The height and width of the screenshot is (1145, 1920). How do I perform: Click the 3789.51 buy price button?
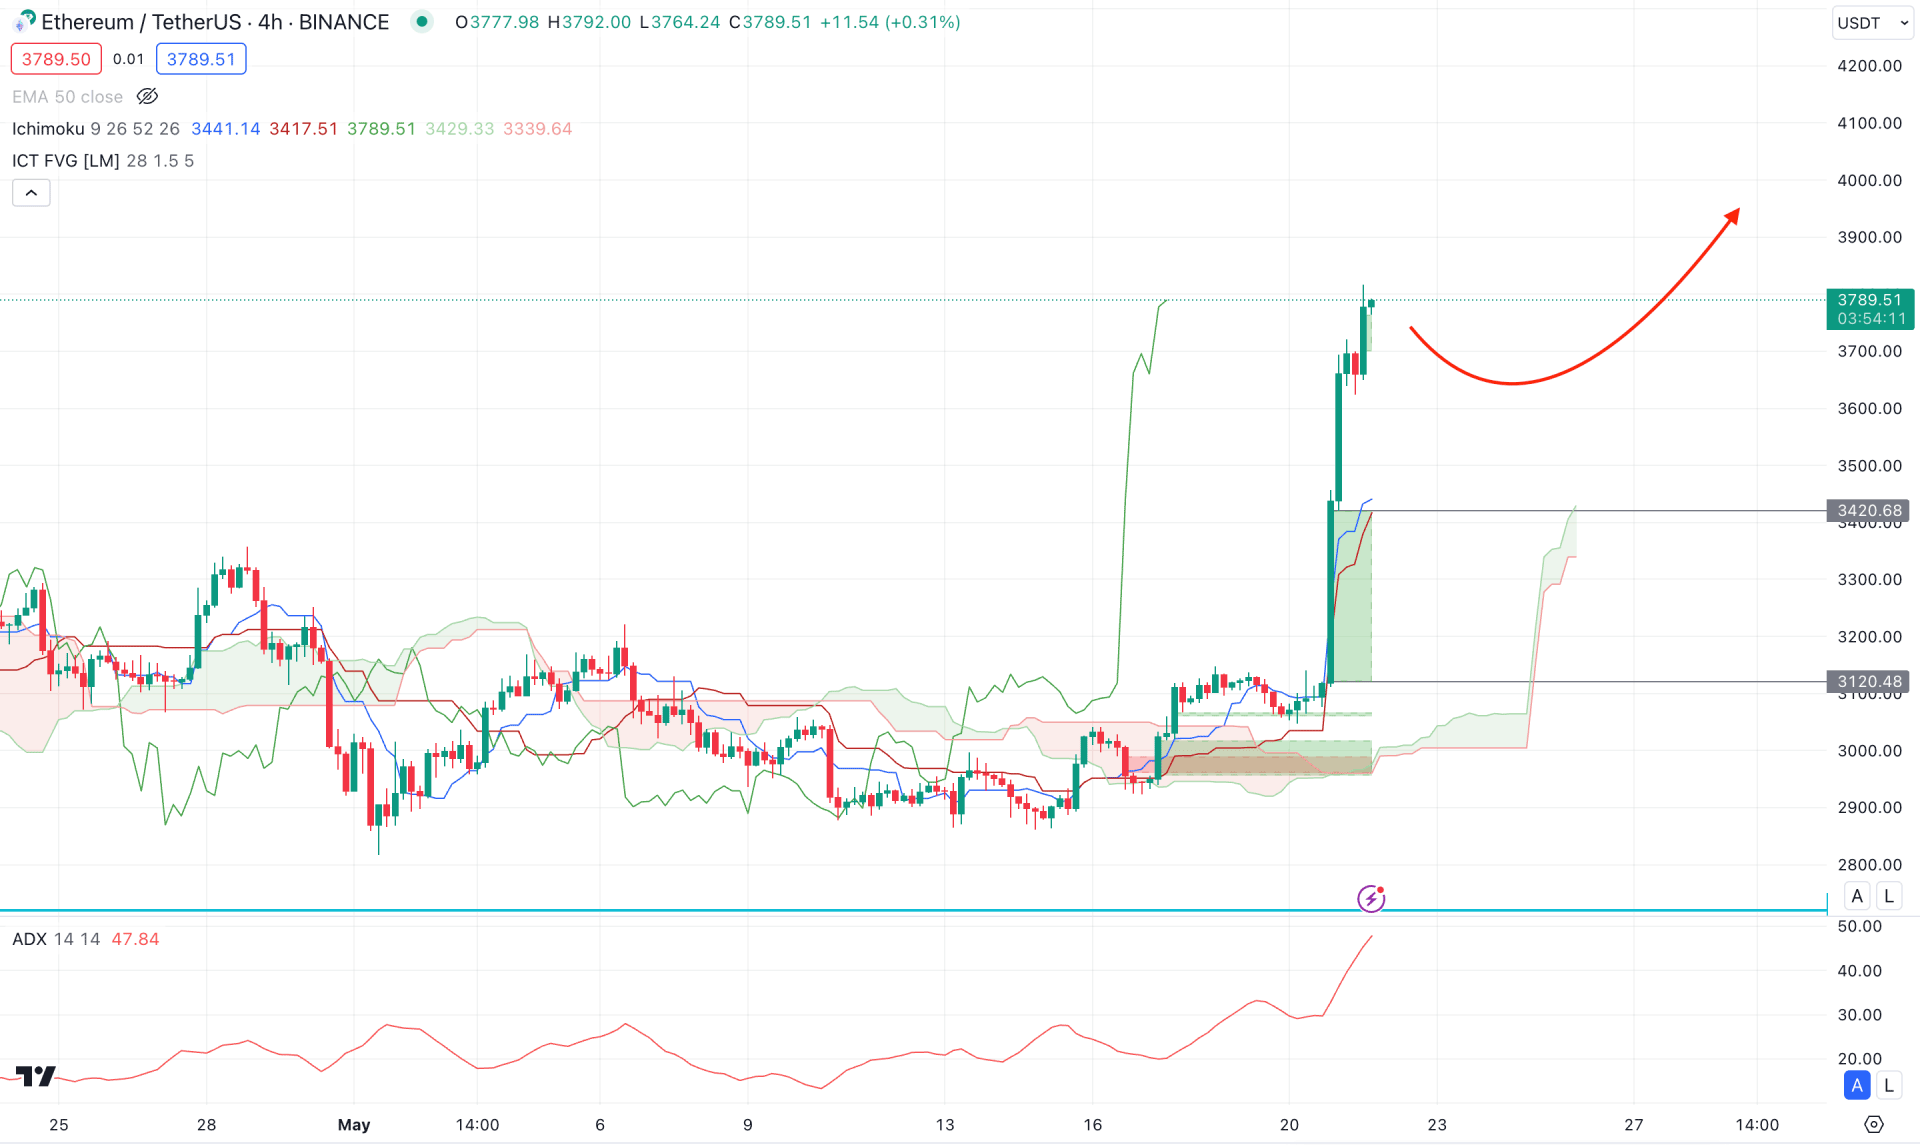[x=201, y=59]
